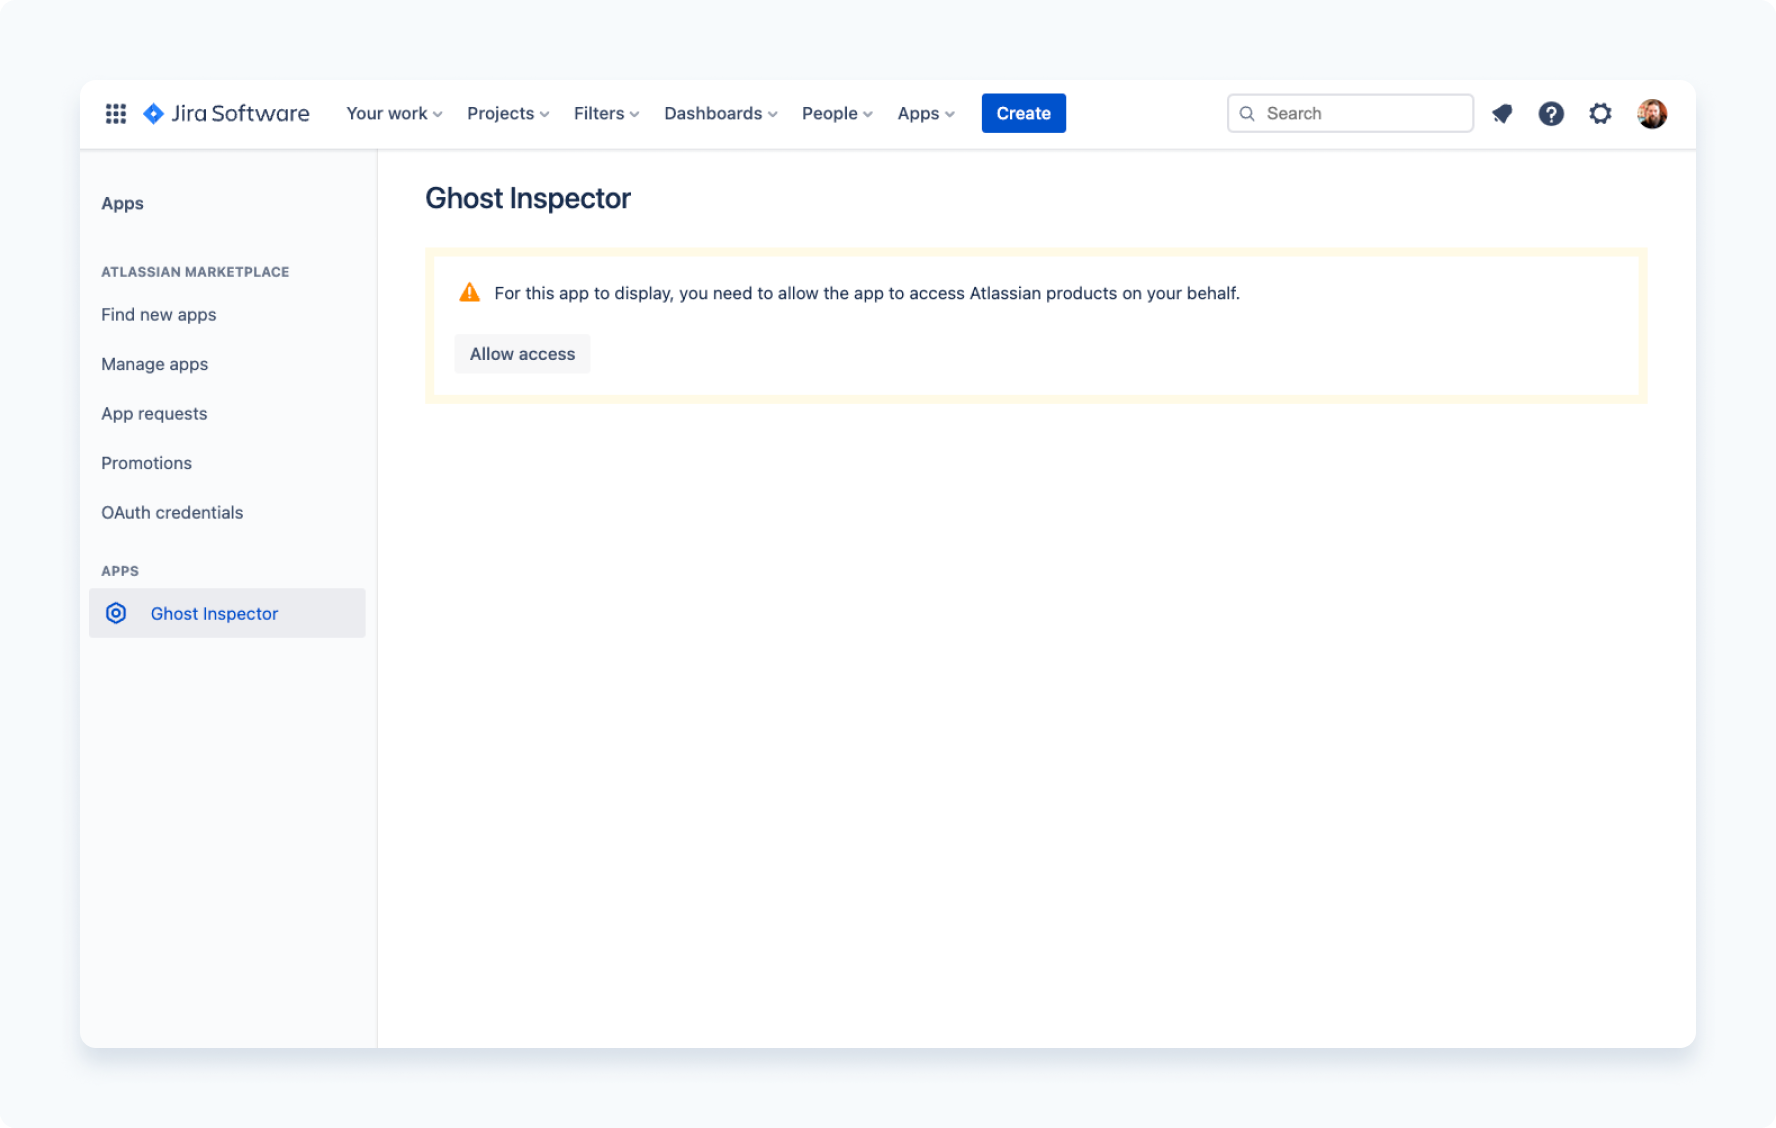Click the Jira Software logo
1776x1128 pixels.
pyautogui.click(x=227, y=114)
